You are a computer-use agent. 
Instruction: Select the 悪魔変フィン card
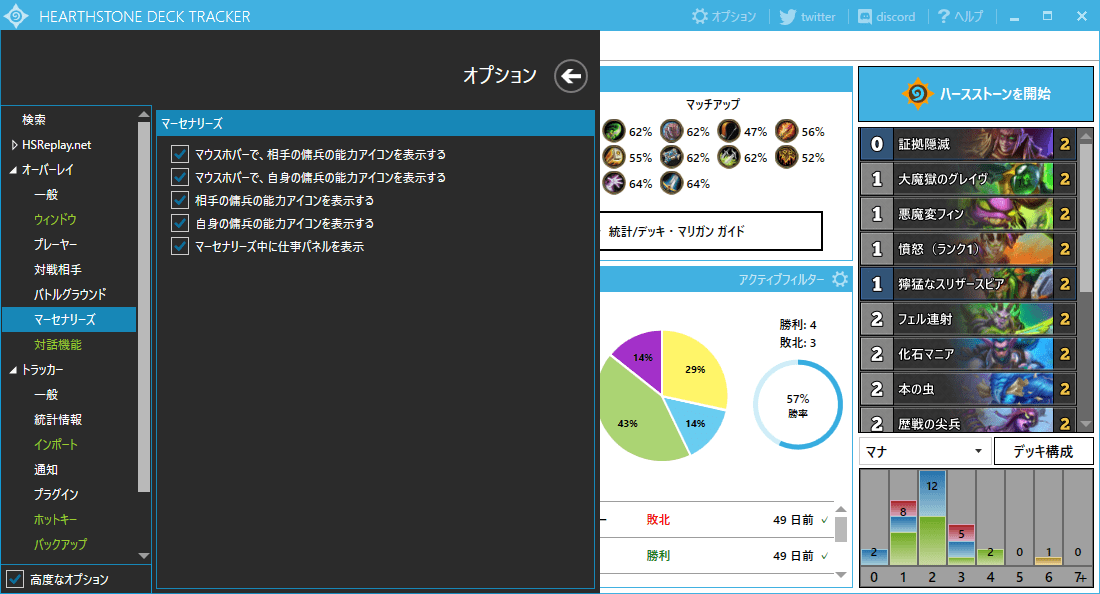coord(968,214)
